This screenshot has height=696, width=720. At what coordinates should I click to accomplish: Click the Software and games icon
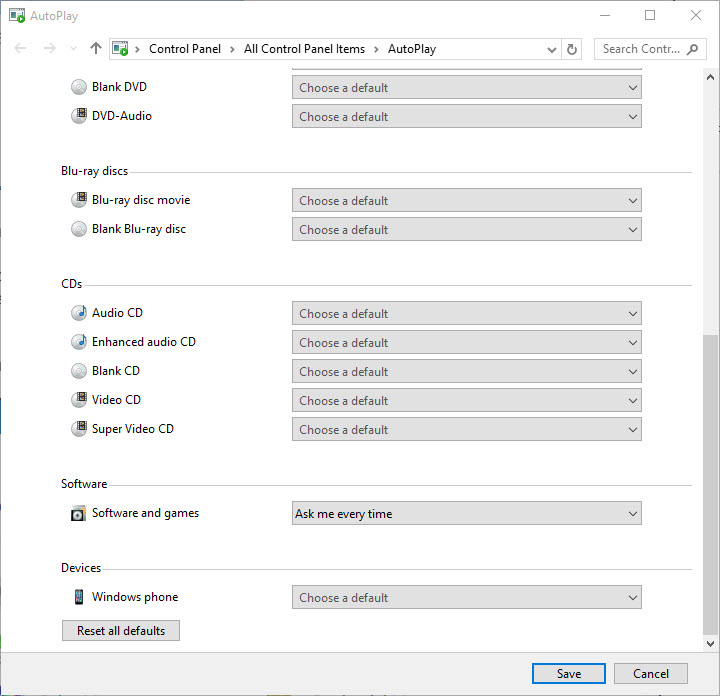(79, 514)
